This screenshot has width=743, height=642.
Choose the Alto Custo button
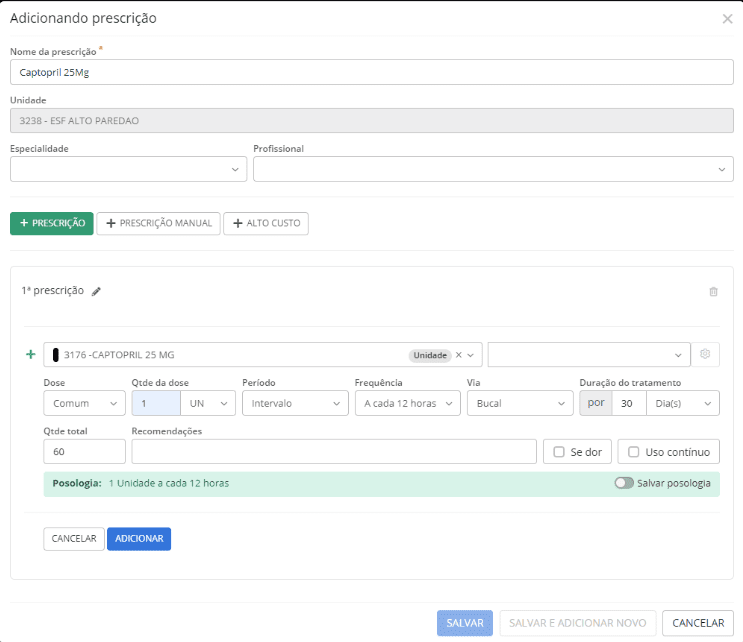(x=266, y=223)
